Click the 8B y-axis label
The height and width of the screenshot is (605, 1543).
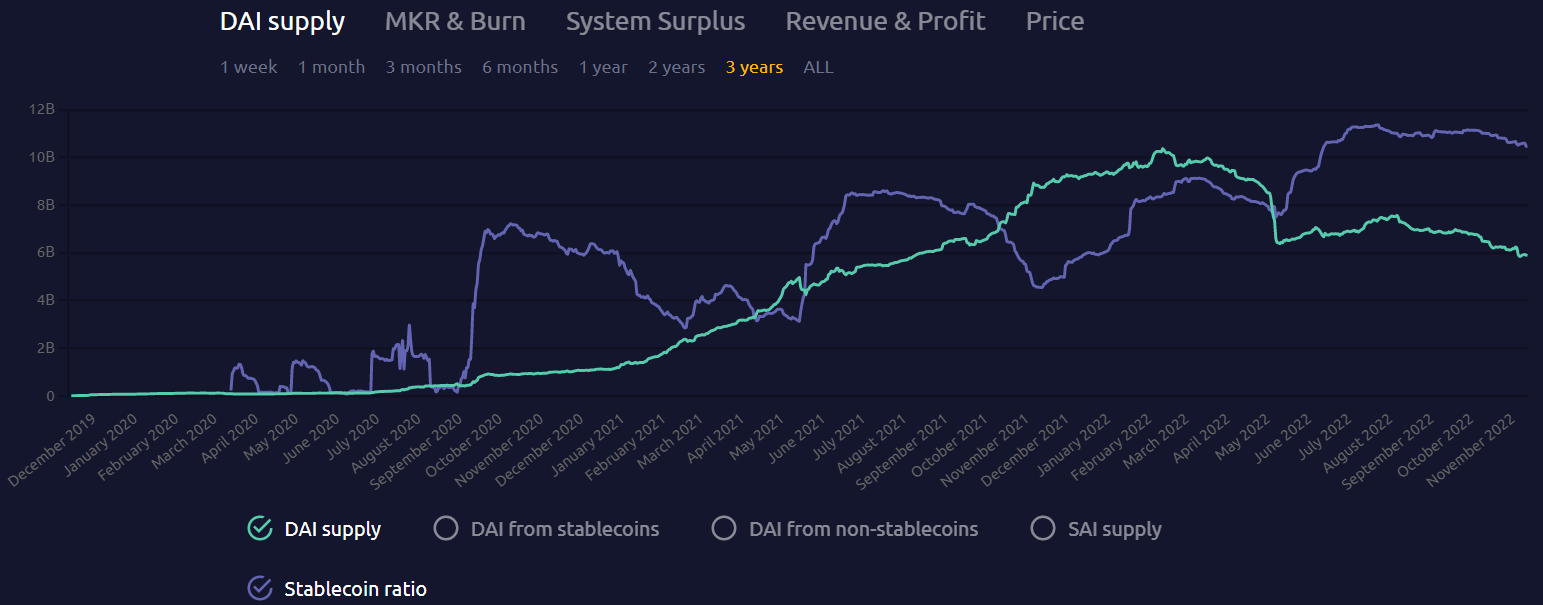coord(46,205)
